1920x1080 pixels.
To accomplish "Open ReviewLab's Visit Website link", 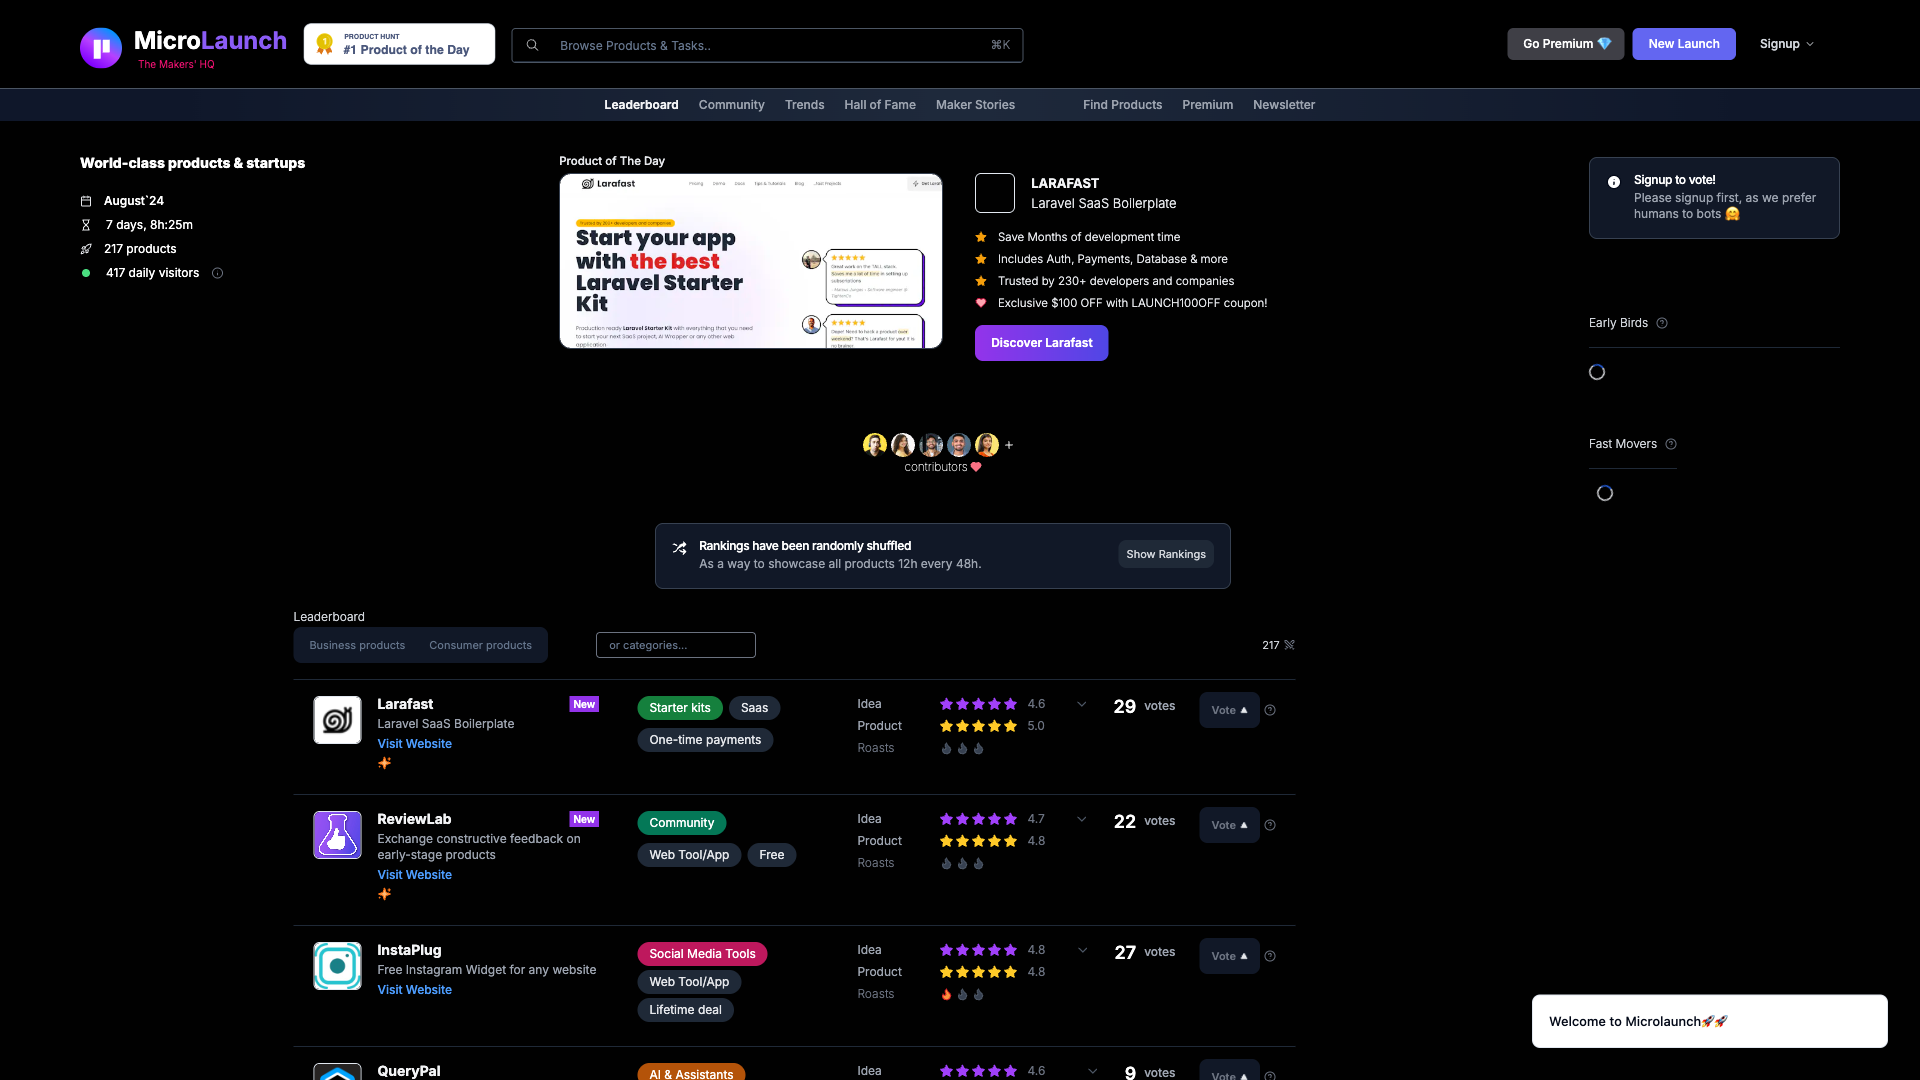I will tap(414, 875).
